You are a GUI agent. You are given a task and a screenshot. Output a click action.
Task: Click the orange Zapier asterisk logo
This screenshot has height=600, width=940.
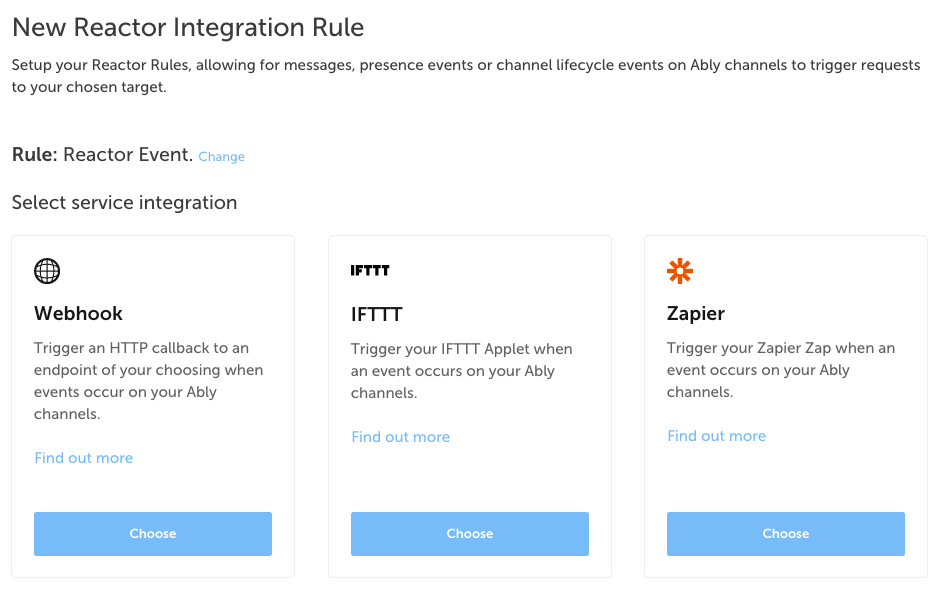pos(680,271)
